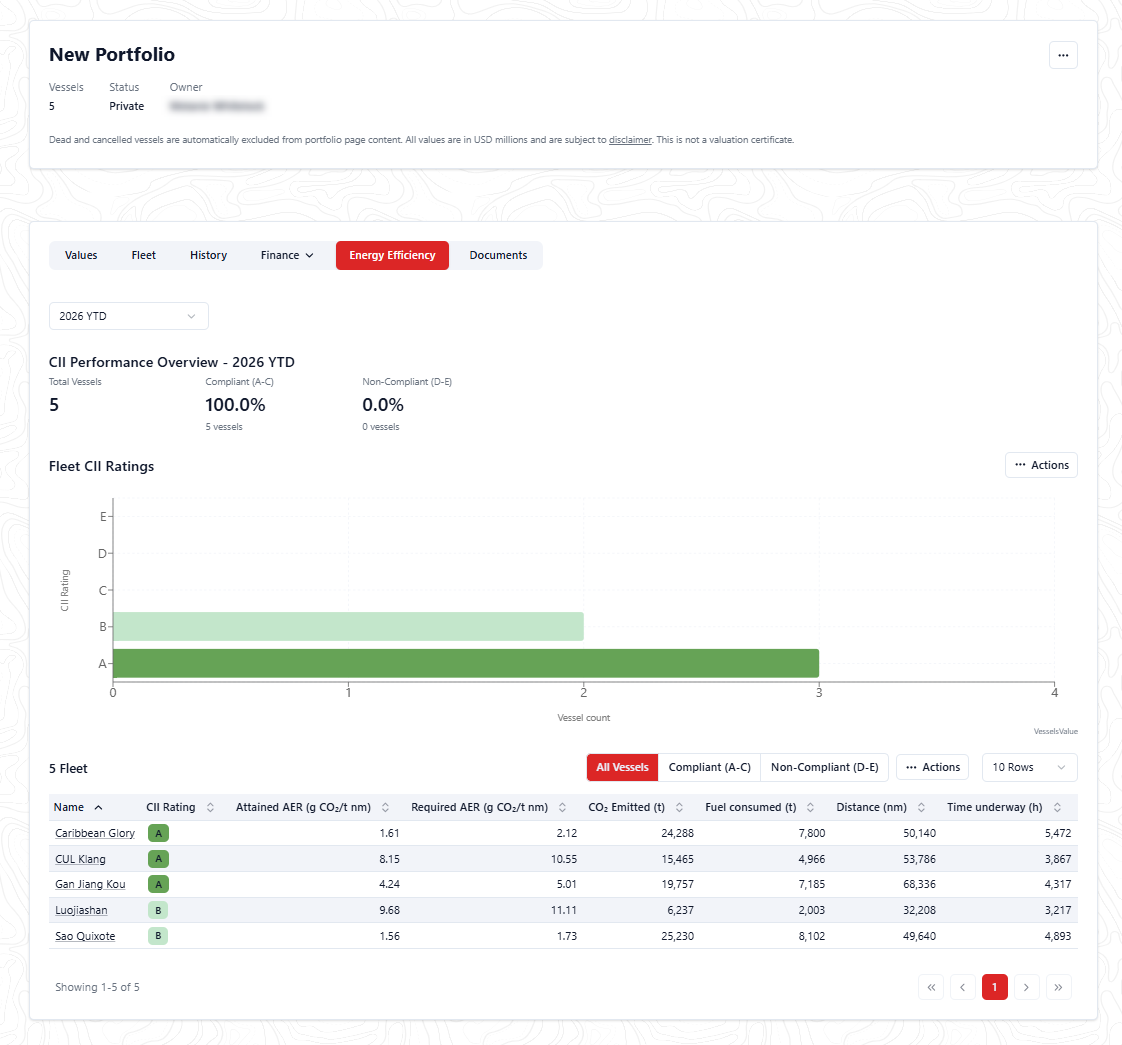Open Caribbean Glory vessel page
This screenshot has width=1122, height=1045.
[x=95, y=833]
